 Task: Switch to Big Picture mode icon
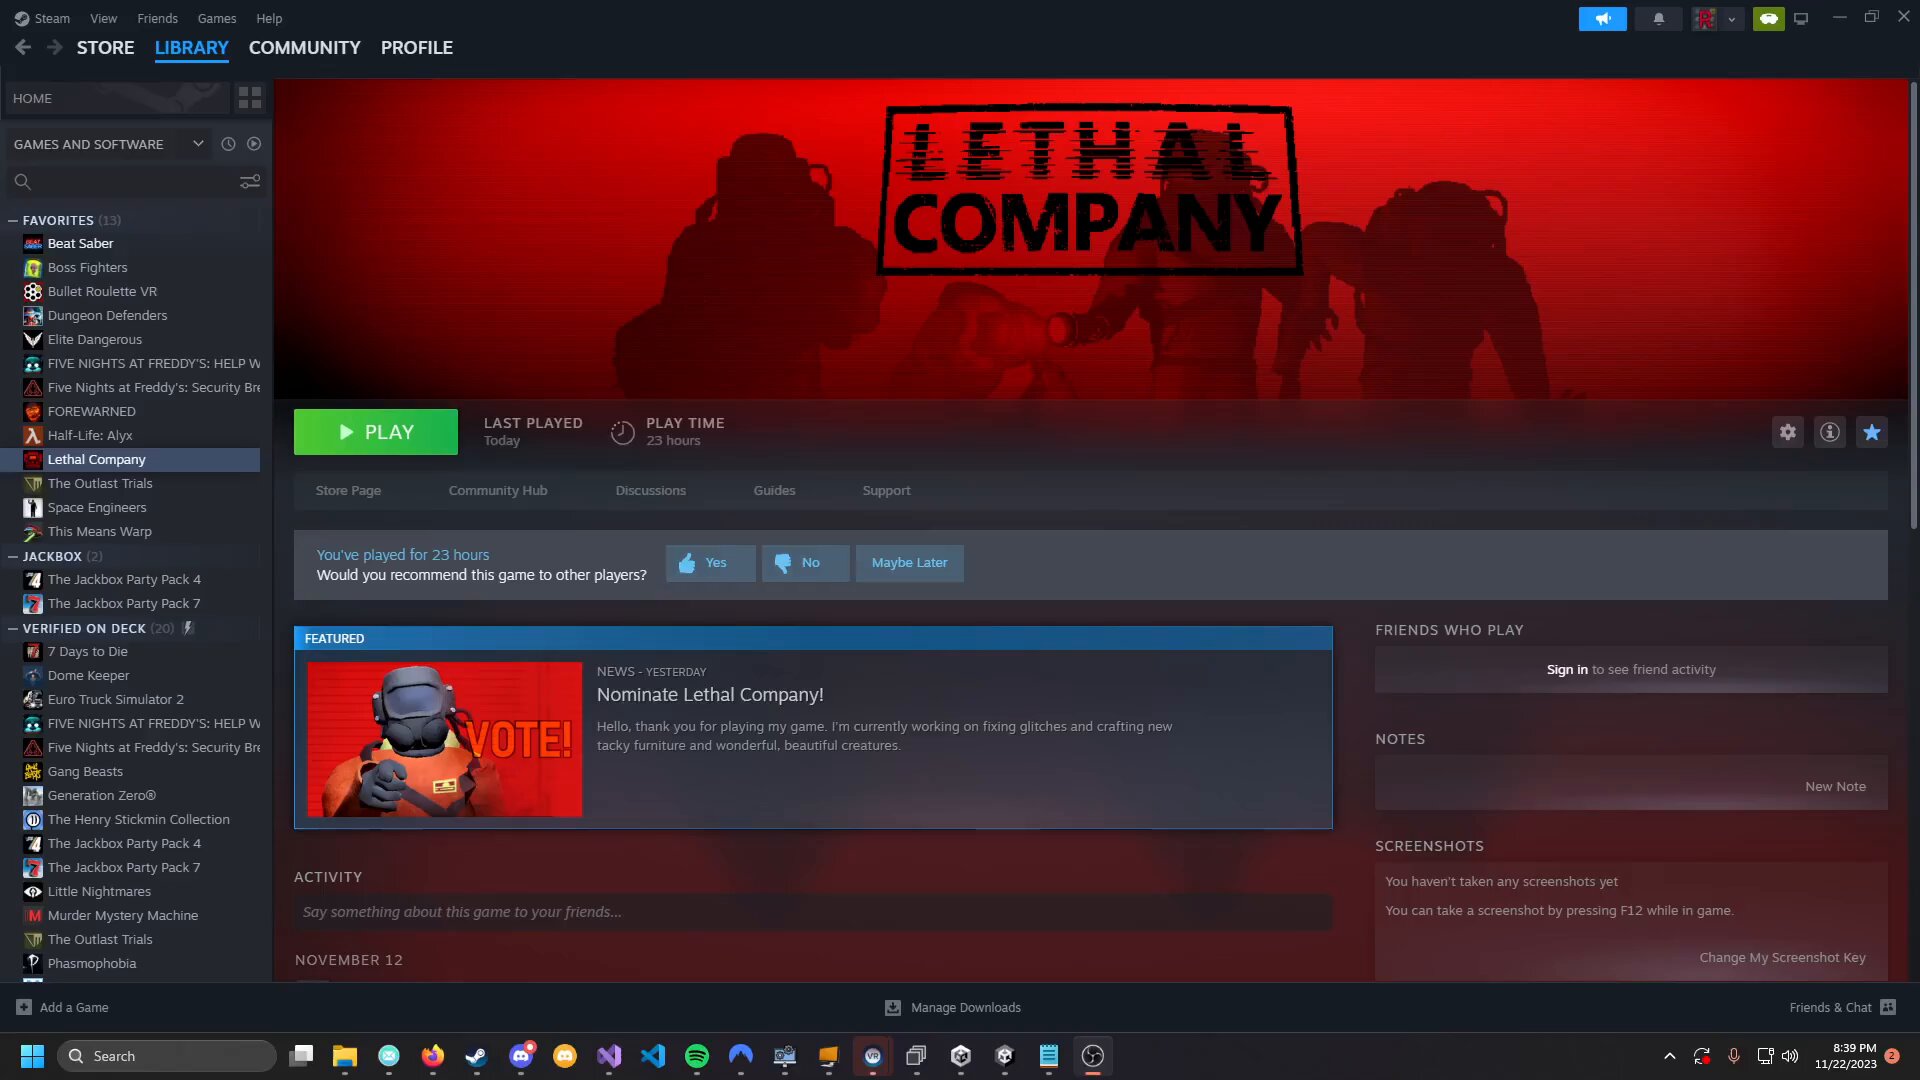point(1801,19)
